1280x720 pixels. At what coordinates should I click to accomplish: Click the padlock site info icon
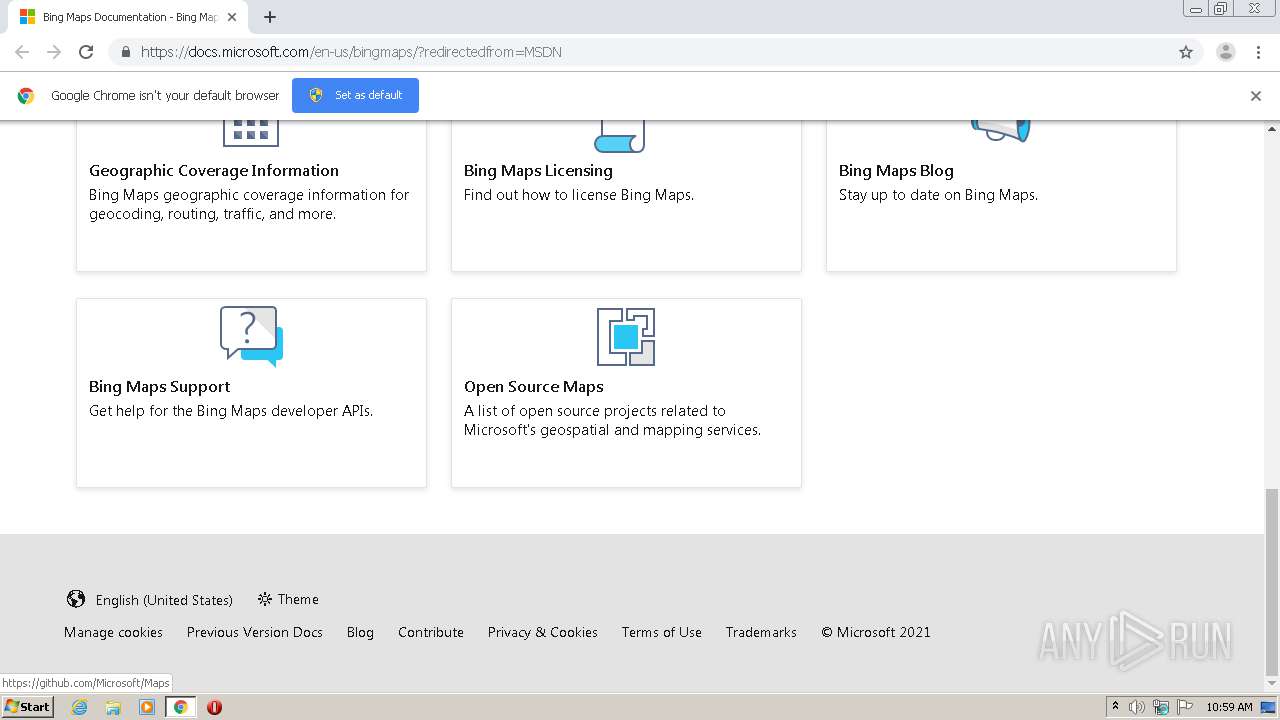coord(125,52)
